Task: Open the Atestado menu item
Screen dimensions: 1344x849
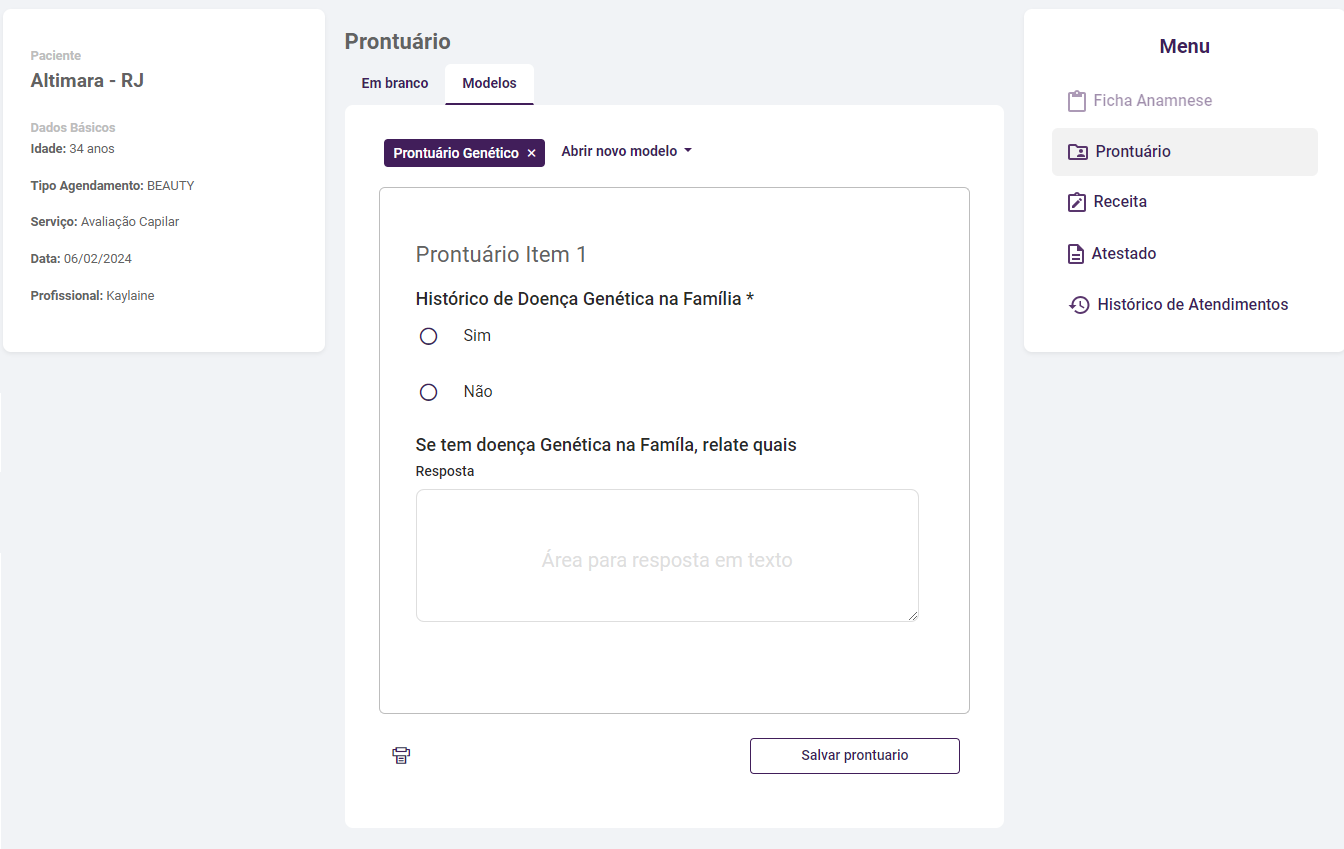Action: (1124, 254)
